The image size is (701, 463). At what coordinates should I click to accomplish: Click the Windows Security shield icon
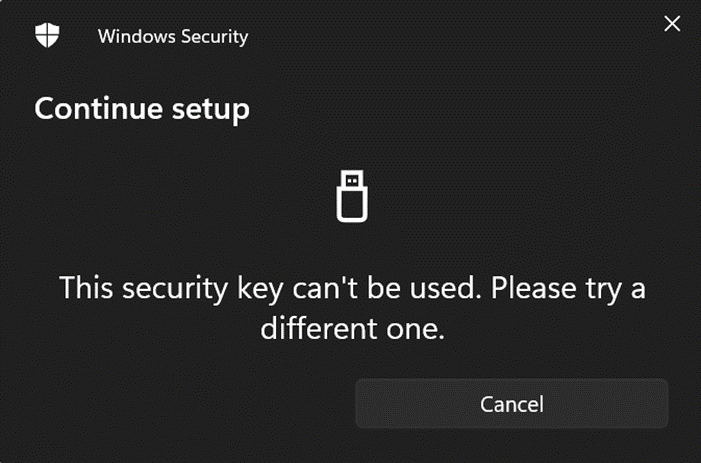[x=47, y=36]
